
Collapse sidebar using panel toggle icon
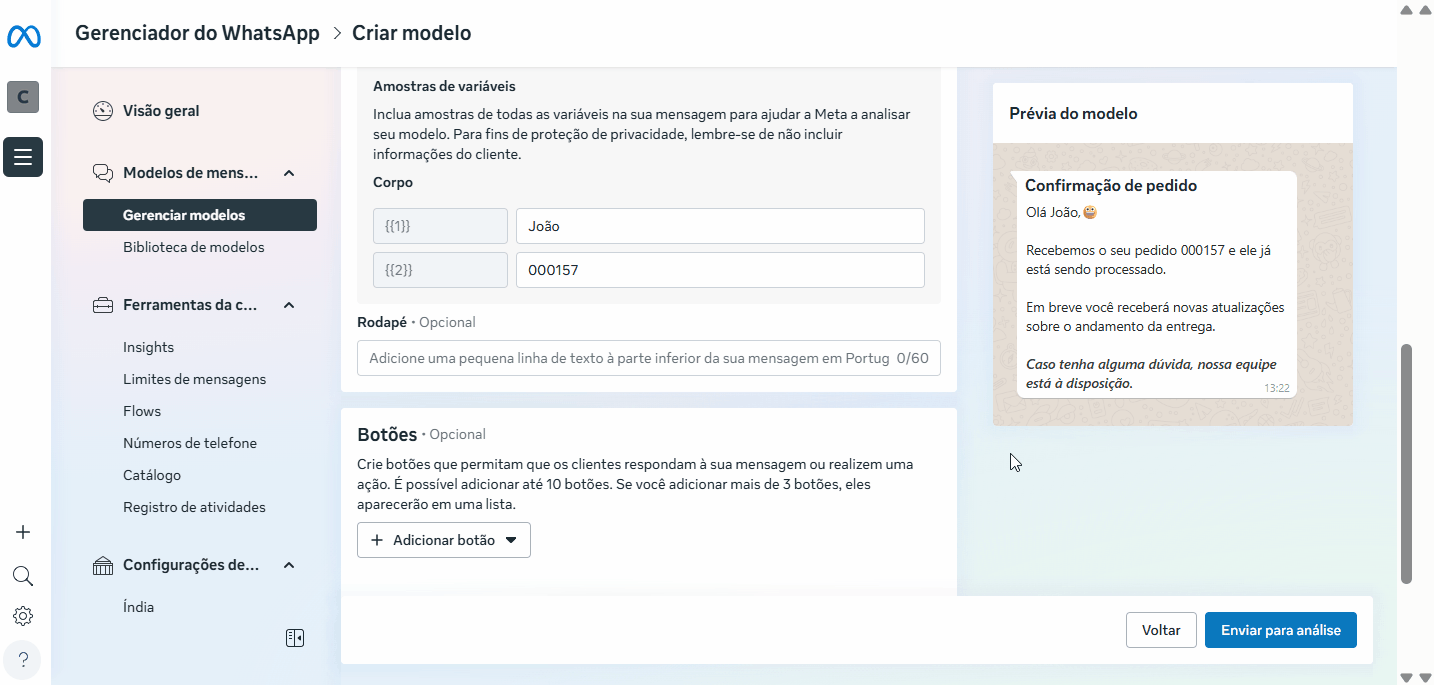click(294, 638)
